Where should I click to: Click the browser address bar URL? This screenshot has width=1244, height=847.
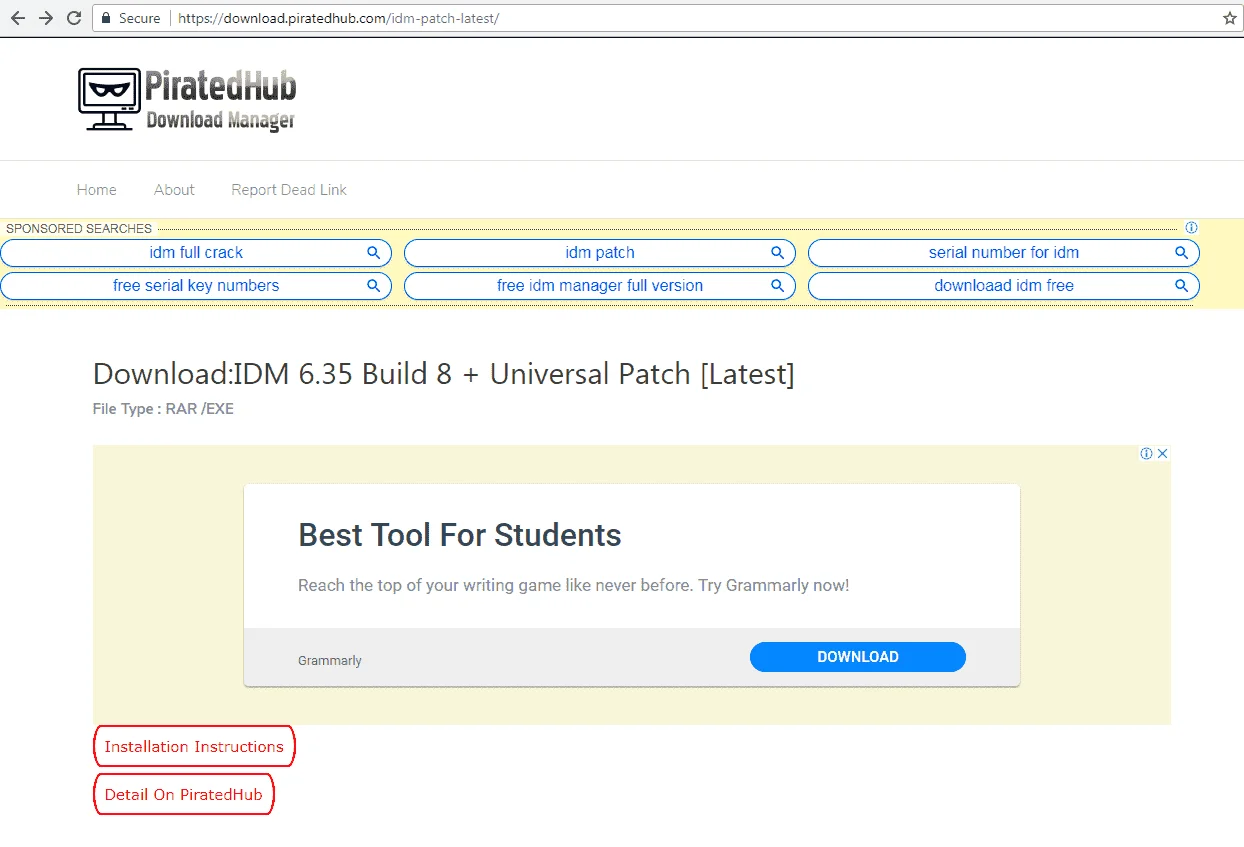[x=338, y=18]
